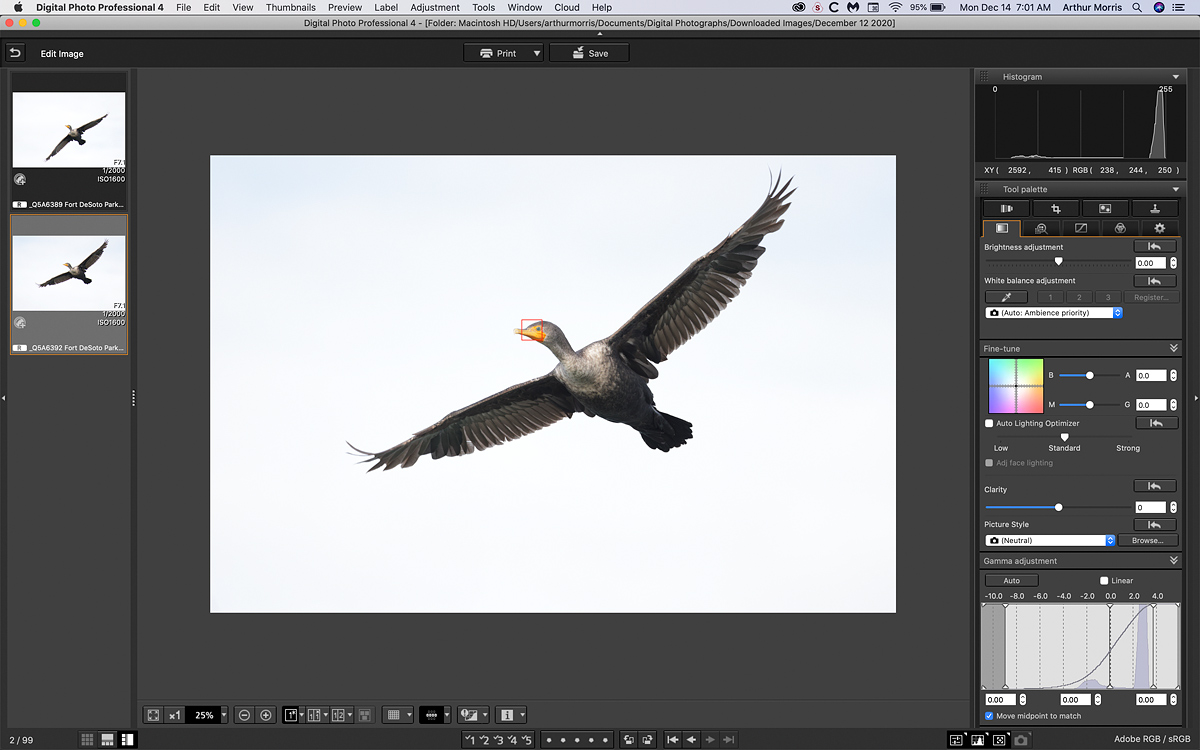The height and width of the screenshot is (750, 1200).
Task: Apply check mark 5 rating
Action: pyautogui.click(x=527, y=739)
